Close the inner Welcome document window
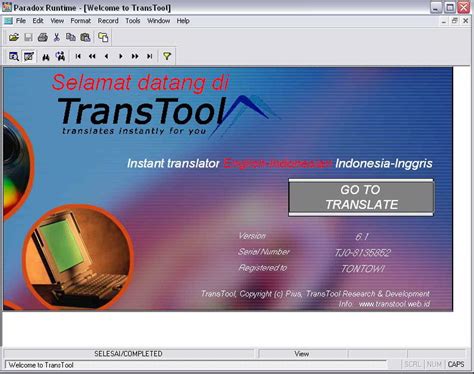 466,21
